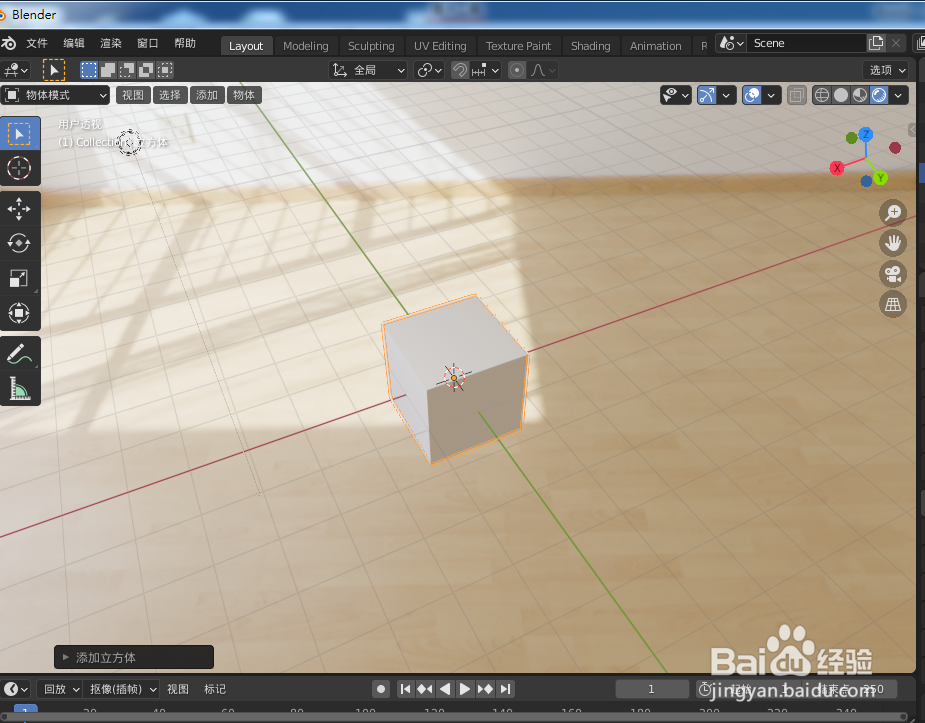
Task: Open the 物体模式 mode dropdown
Action: click(x=55, y=95)
